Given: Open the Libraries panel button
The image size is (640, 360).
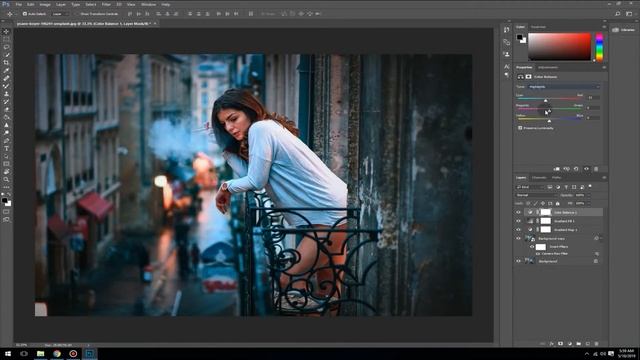Looking at the screenshot, I should [624, 30].
